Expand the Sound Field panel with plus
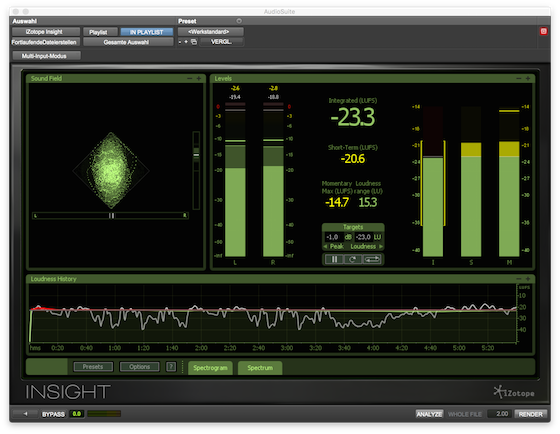 [199, 78]
